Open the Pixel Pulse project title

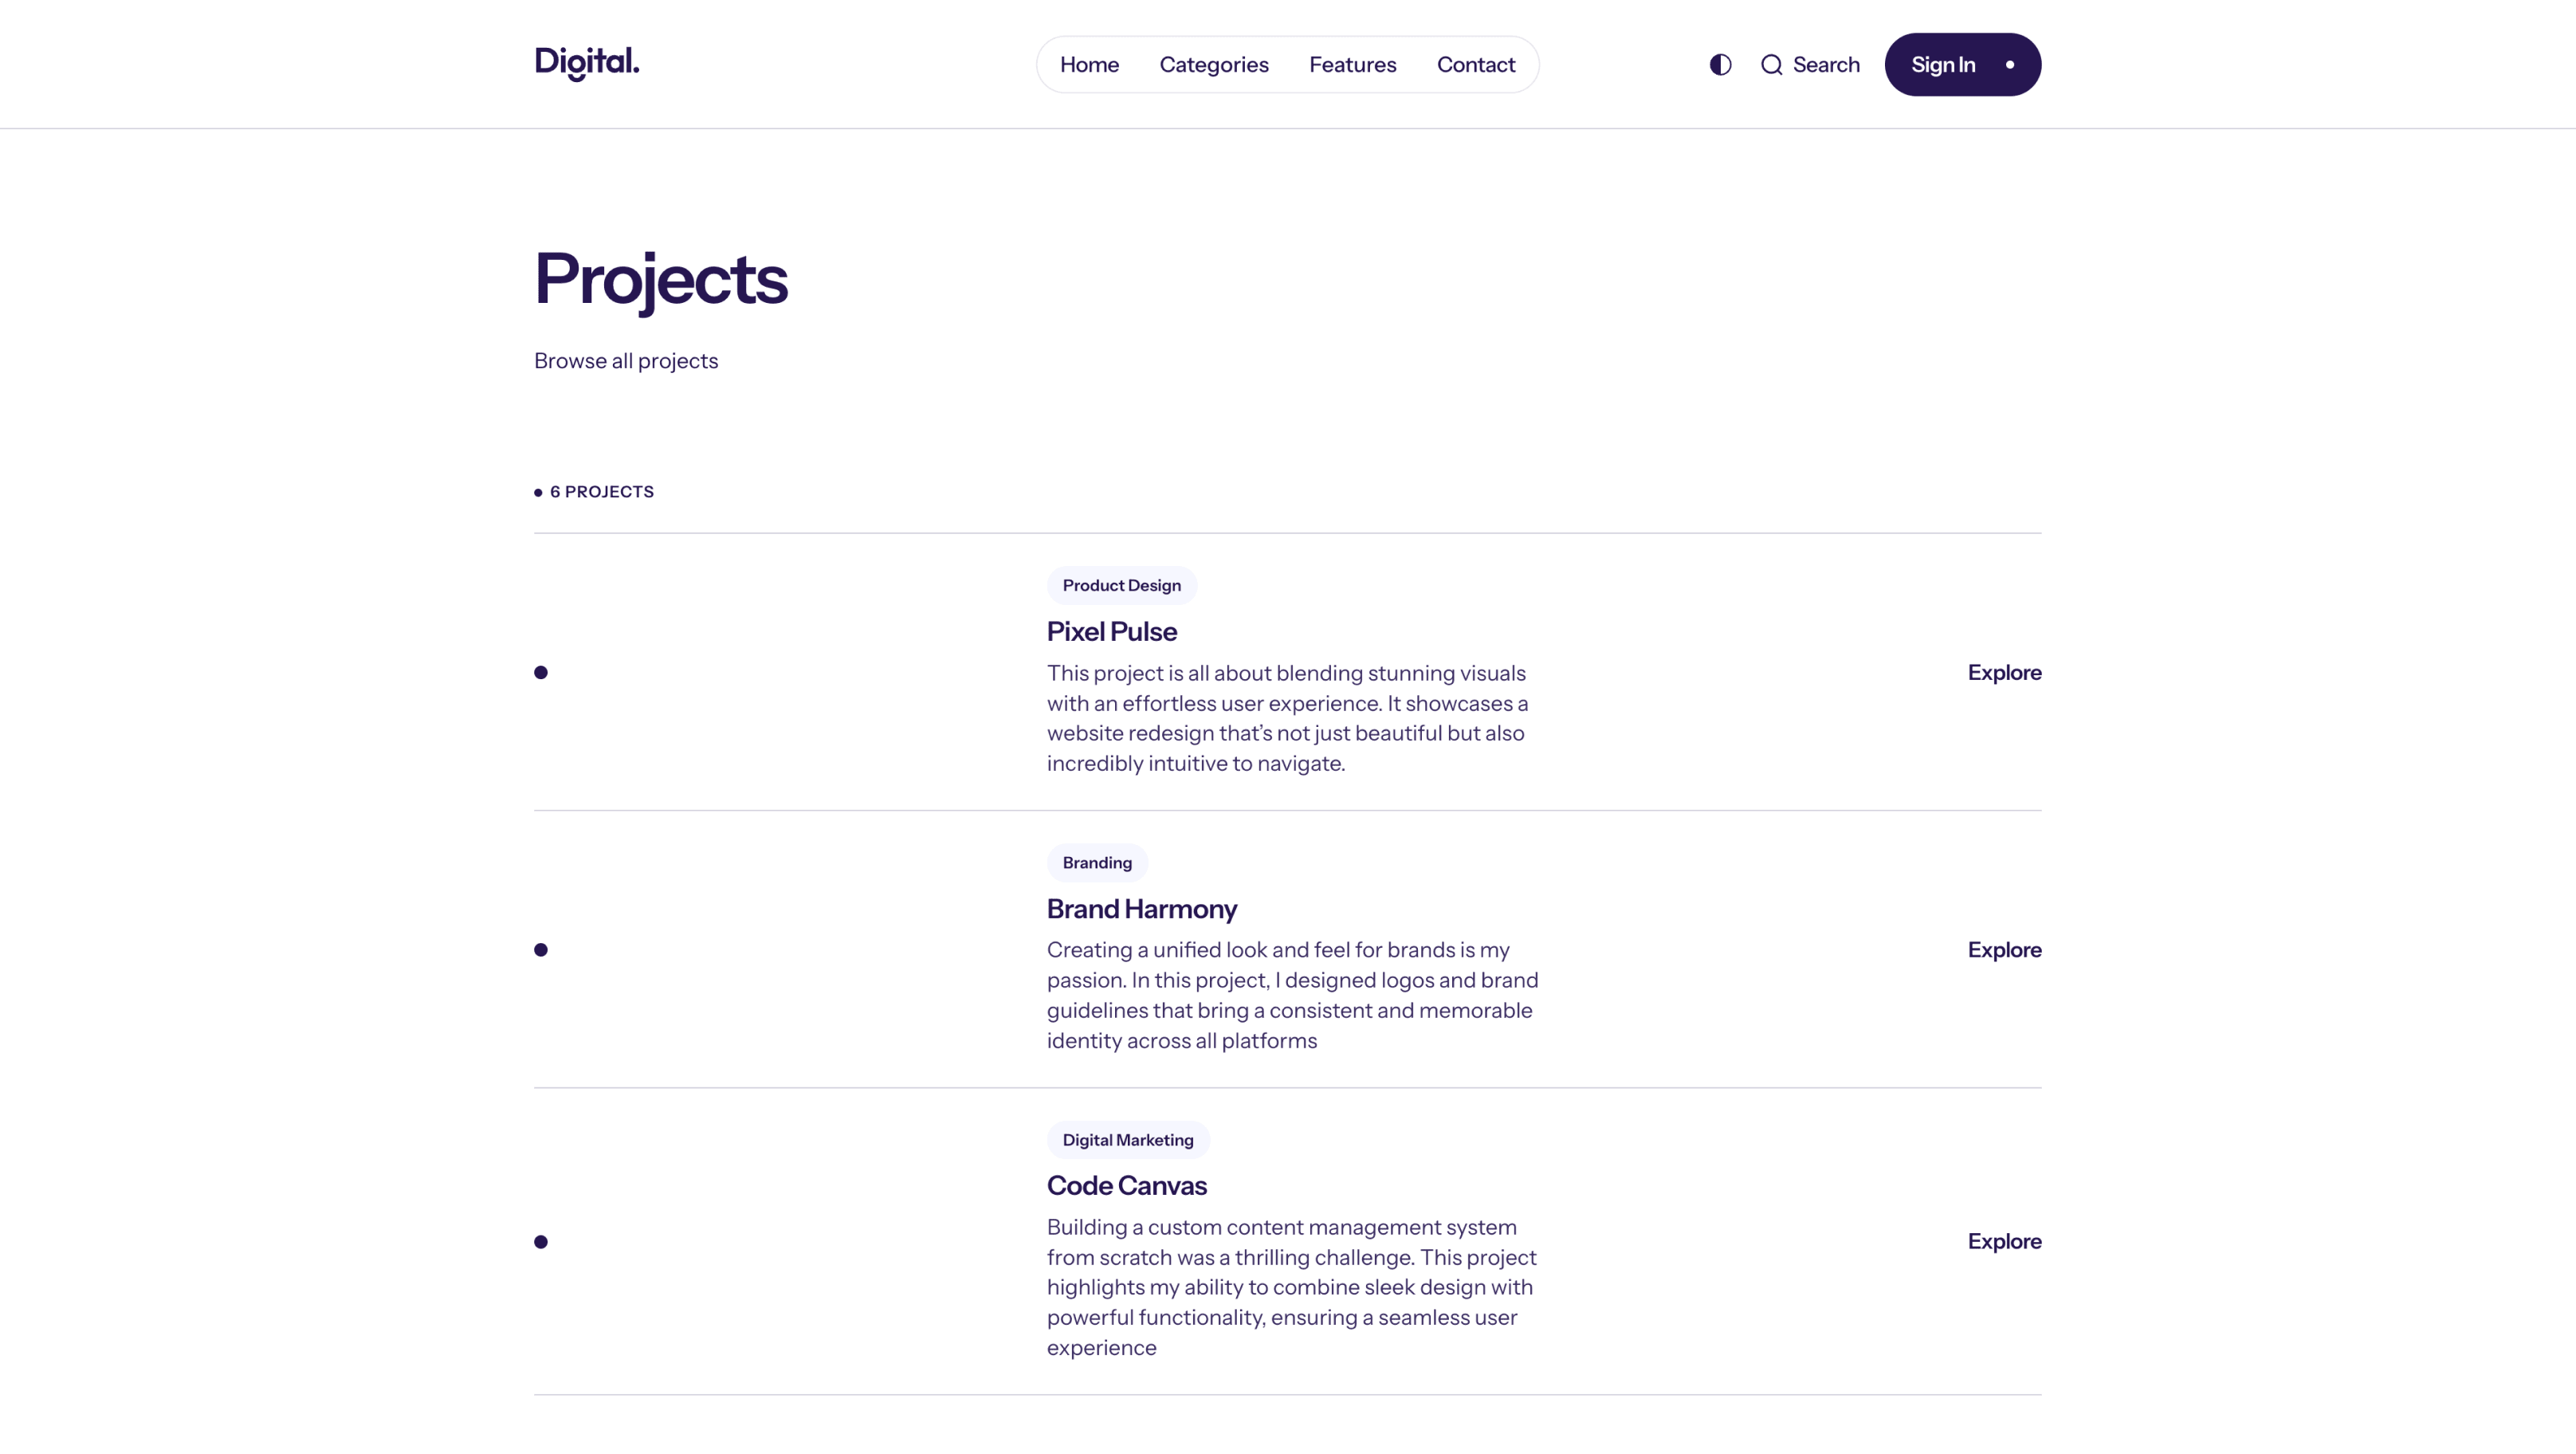pos(1111,632)
